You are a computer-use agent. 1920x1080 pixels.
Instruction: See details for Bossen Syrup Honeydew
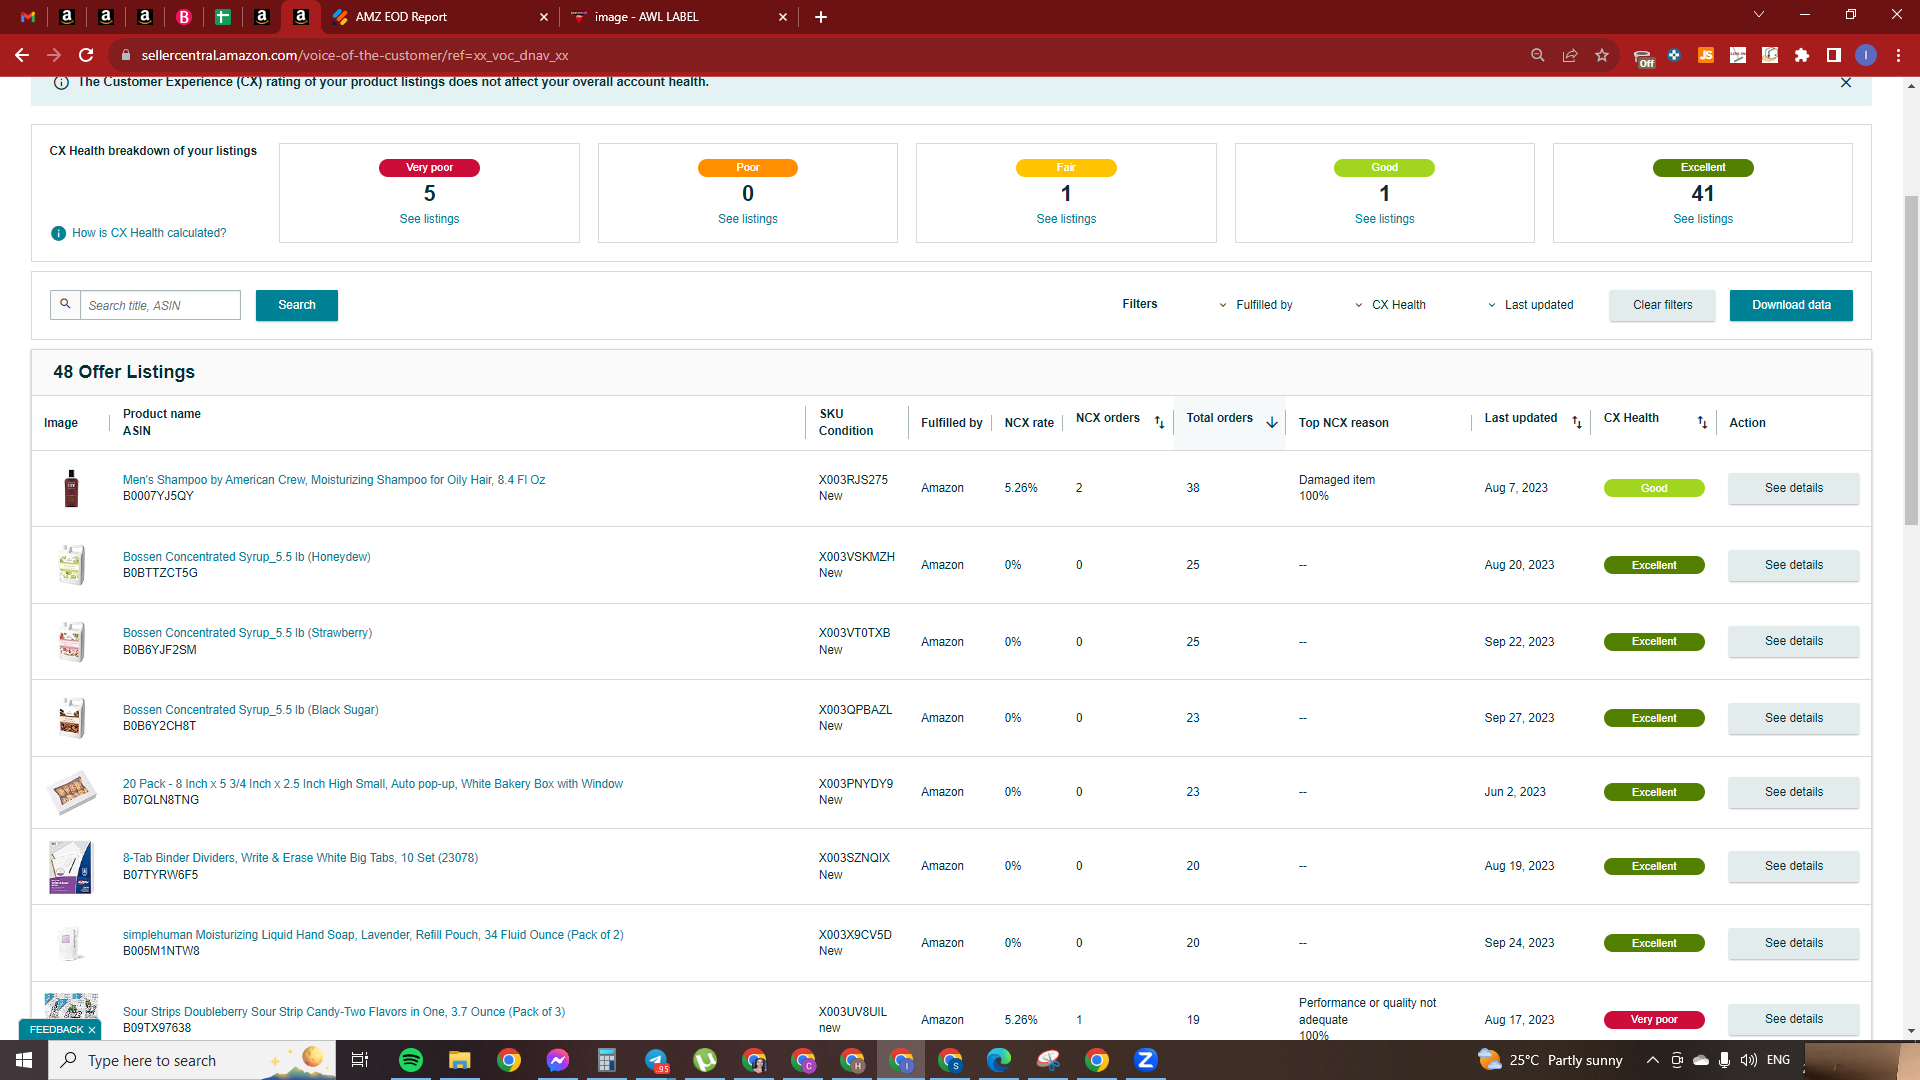click(1794, 565)
